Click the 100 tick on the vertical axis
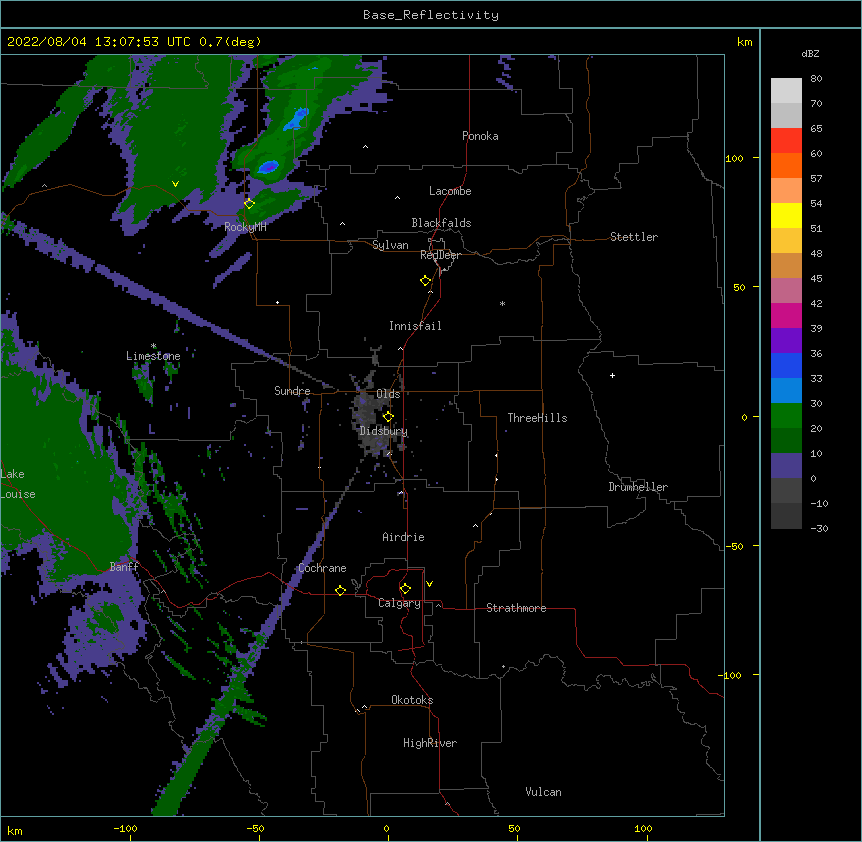Image resolution: width=862 pixels, height=842 pixels. [x=734, y=158]
